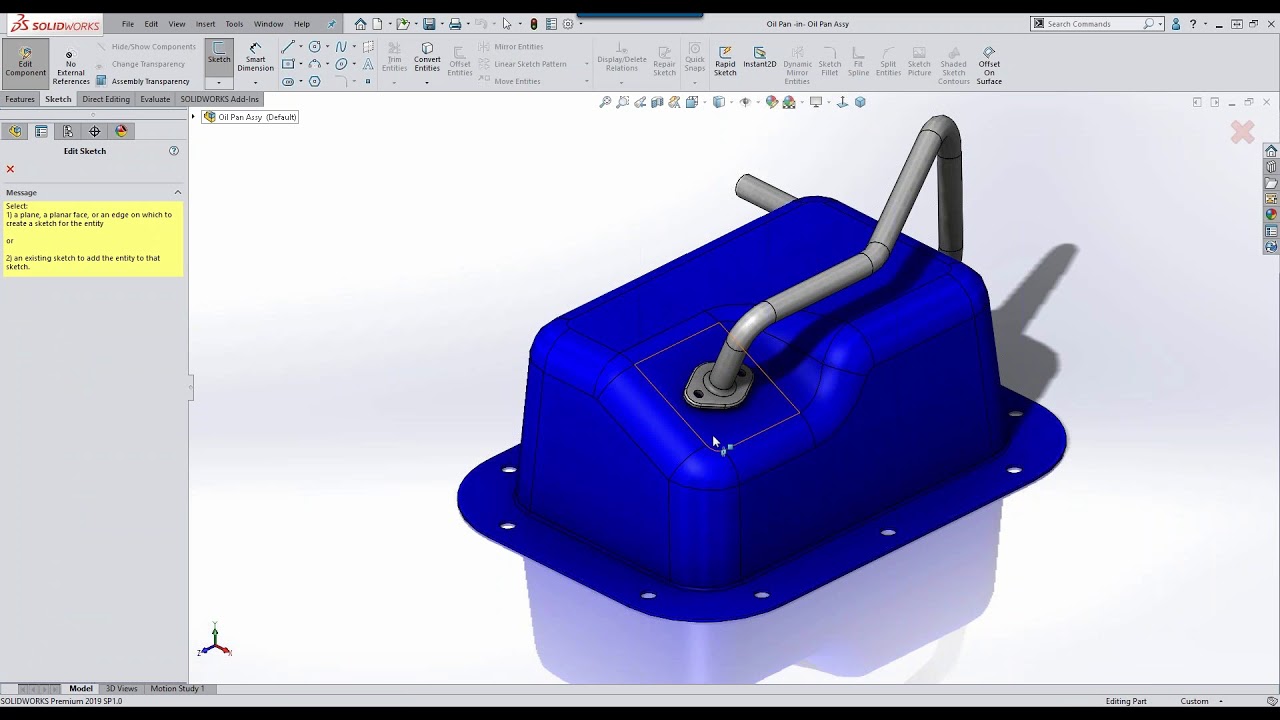Switch to the Features tab

click(x=20, y=99)
